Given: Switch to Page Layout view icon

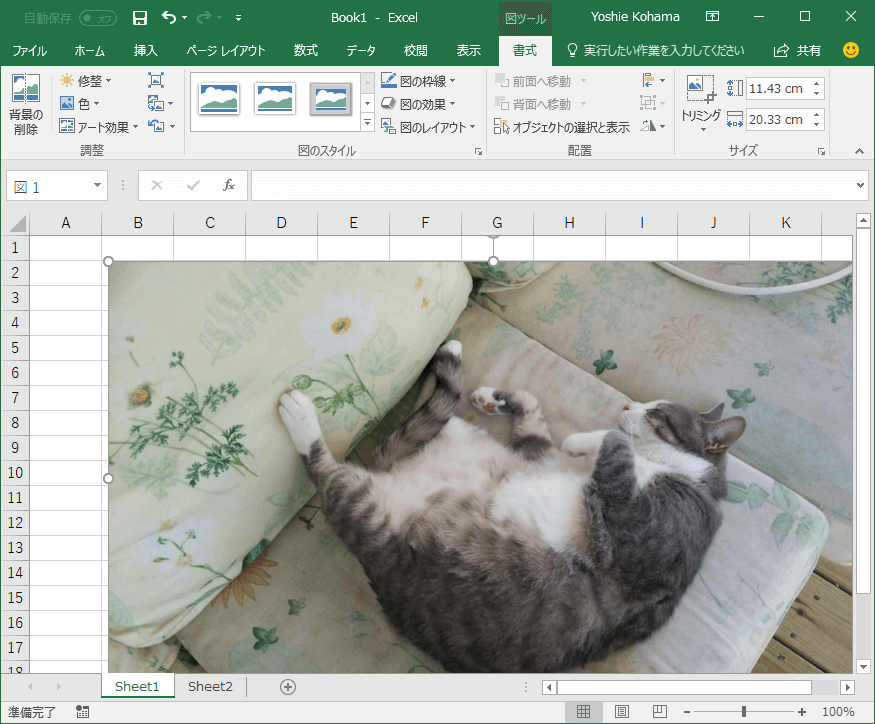Looking at the screenshot, I should point(622,711).
